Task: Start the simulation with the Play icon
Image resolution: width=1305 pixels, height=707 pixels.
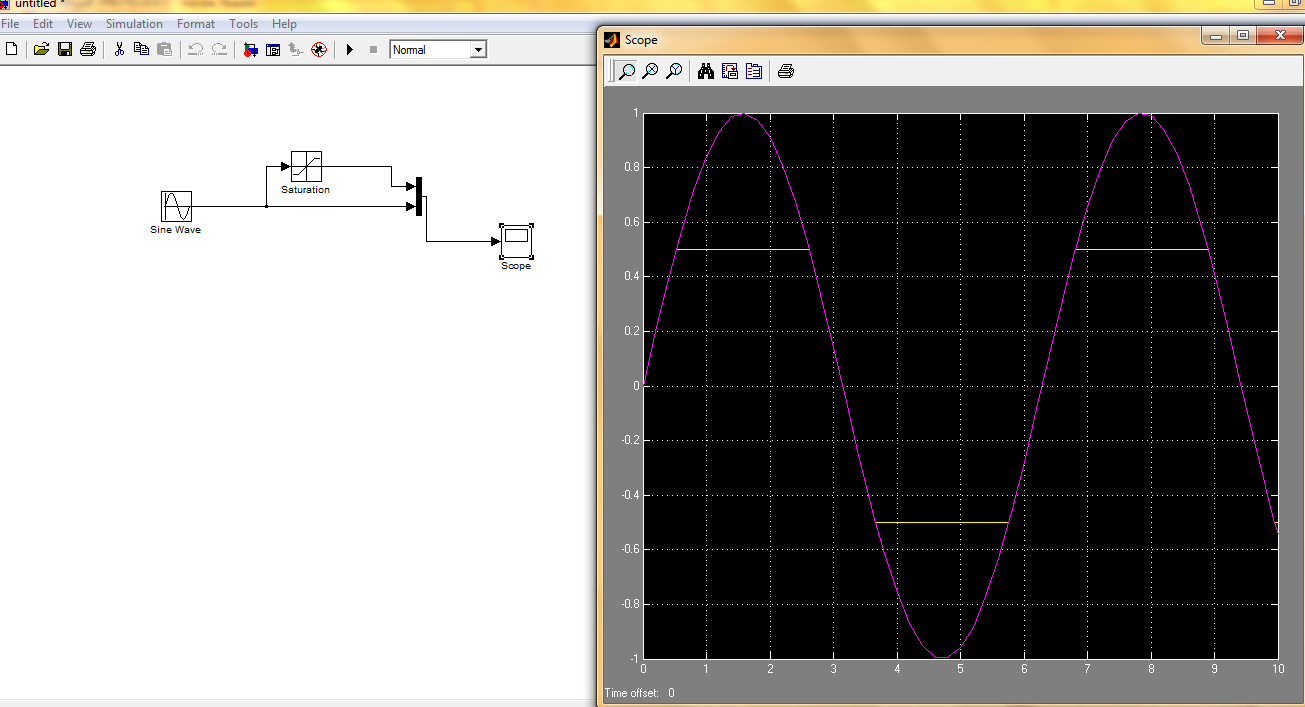Action: 347,48
